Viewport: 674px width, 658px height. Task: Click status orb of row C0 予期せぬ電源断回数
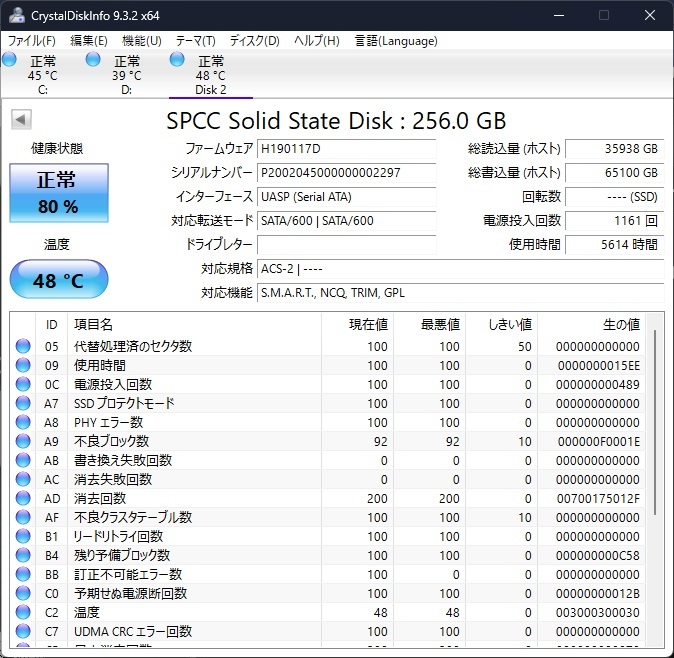tap(23, 593)
